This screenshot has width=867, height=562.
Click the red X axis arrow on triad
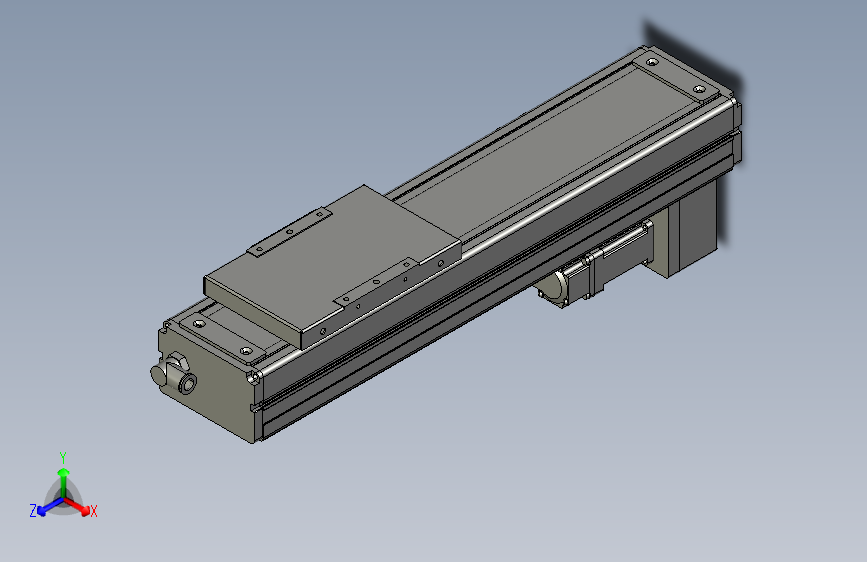tap(77, 506)
